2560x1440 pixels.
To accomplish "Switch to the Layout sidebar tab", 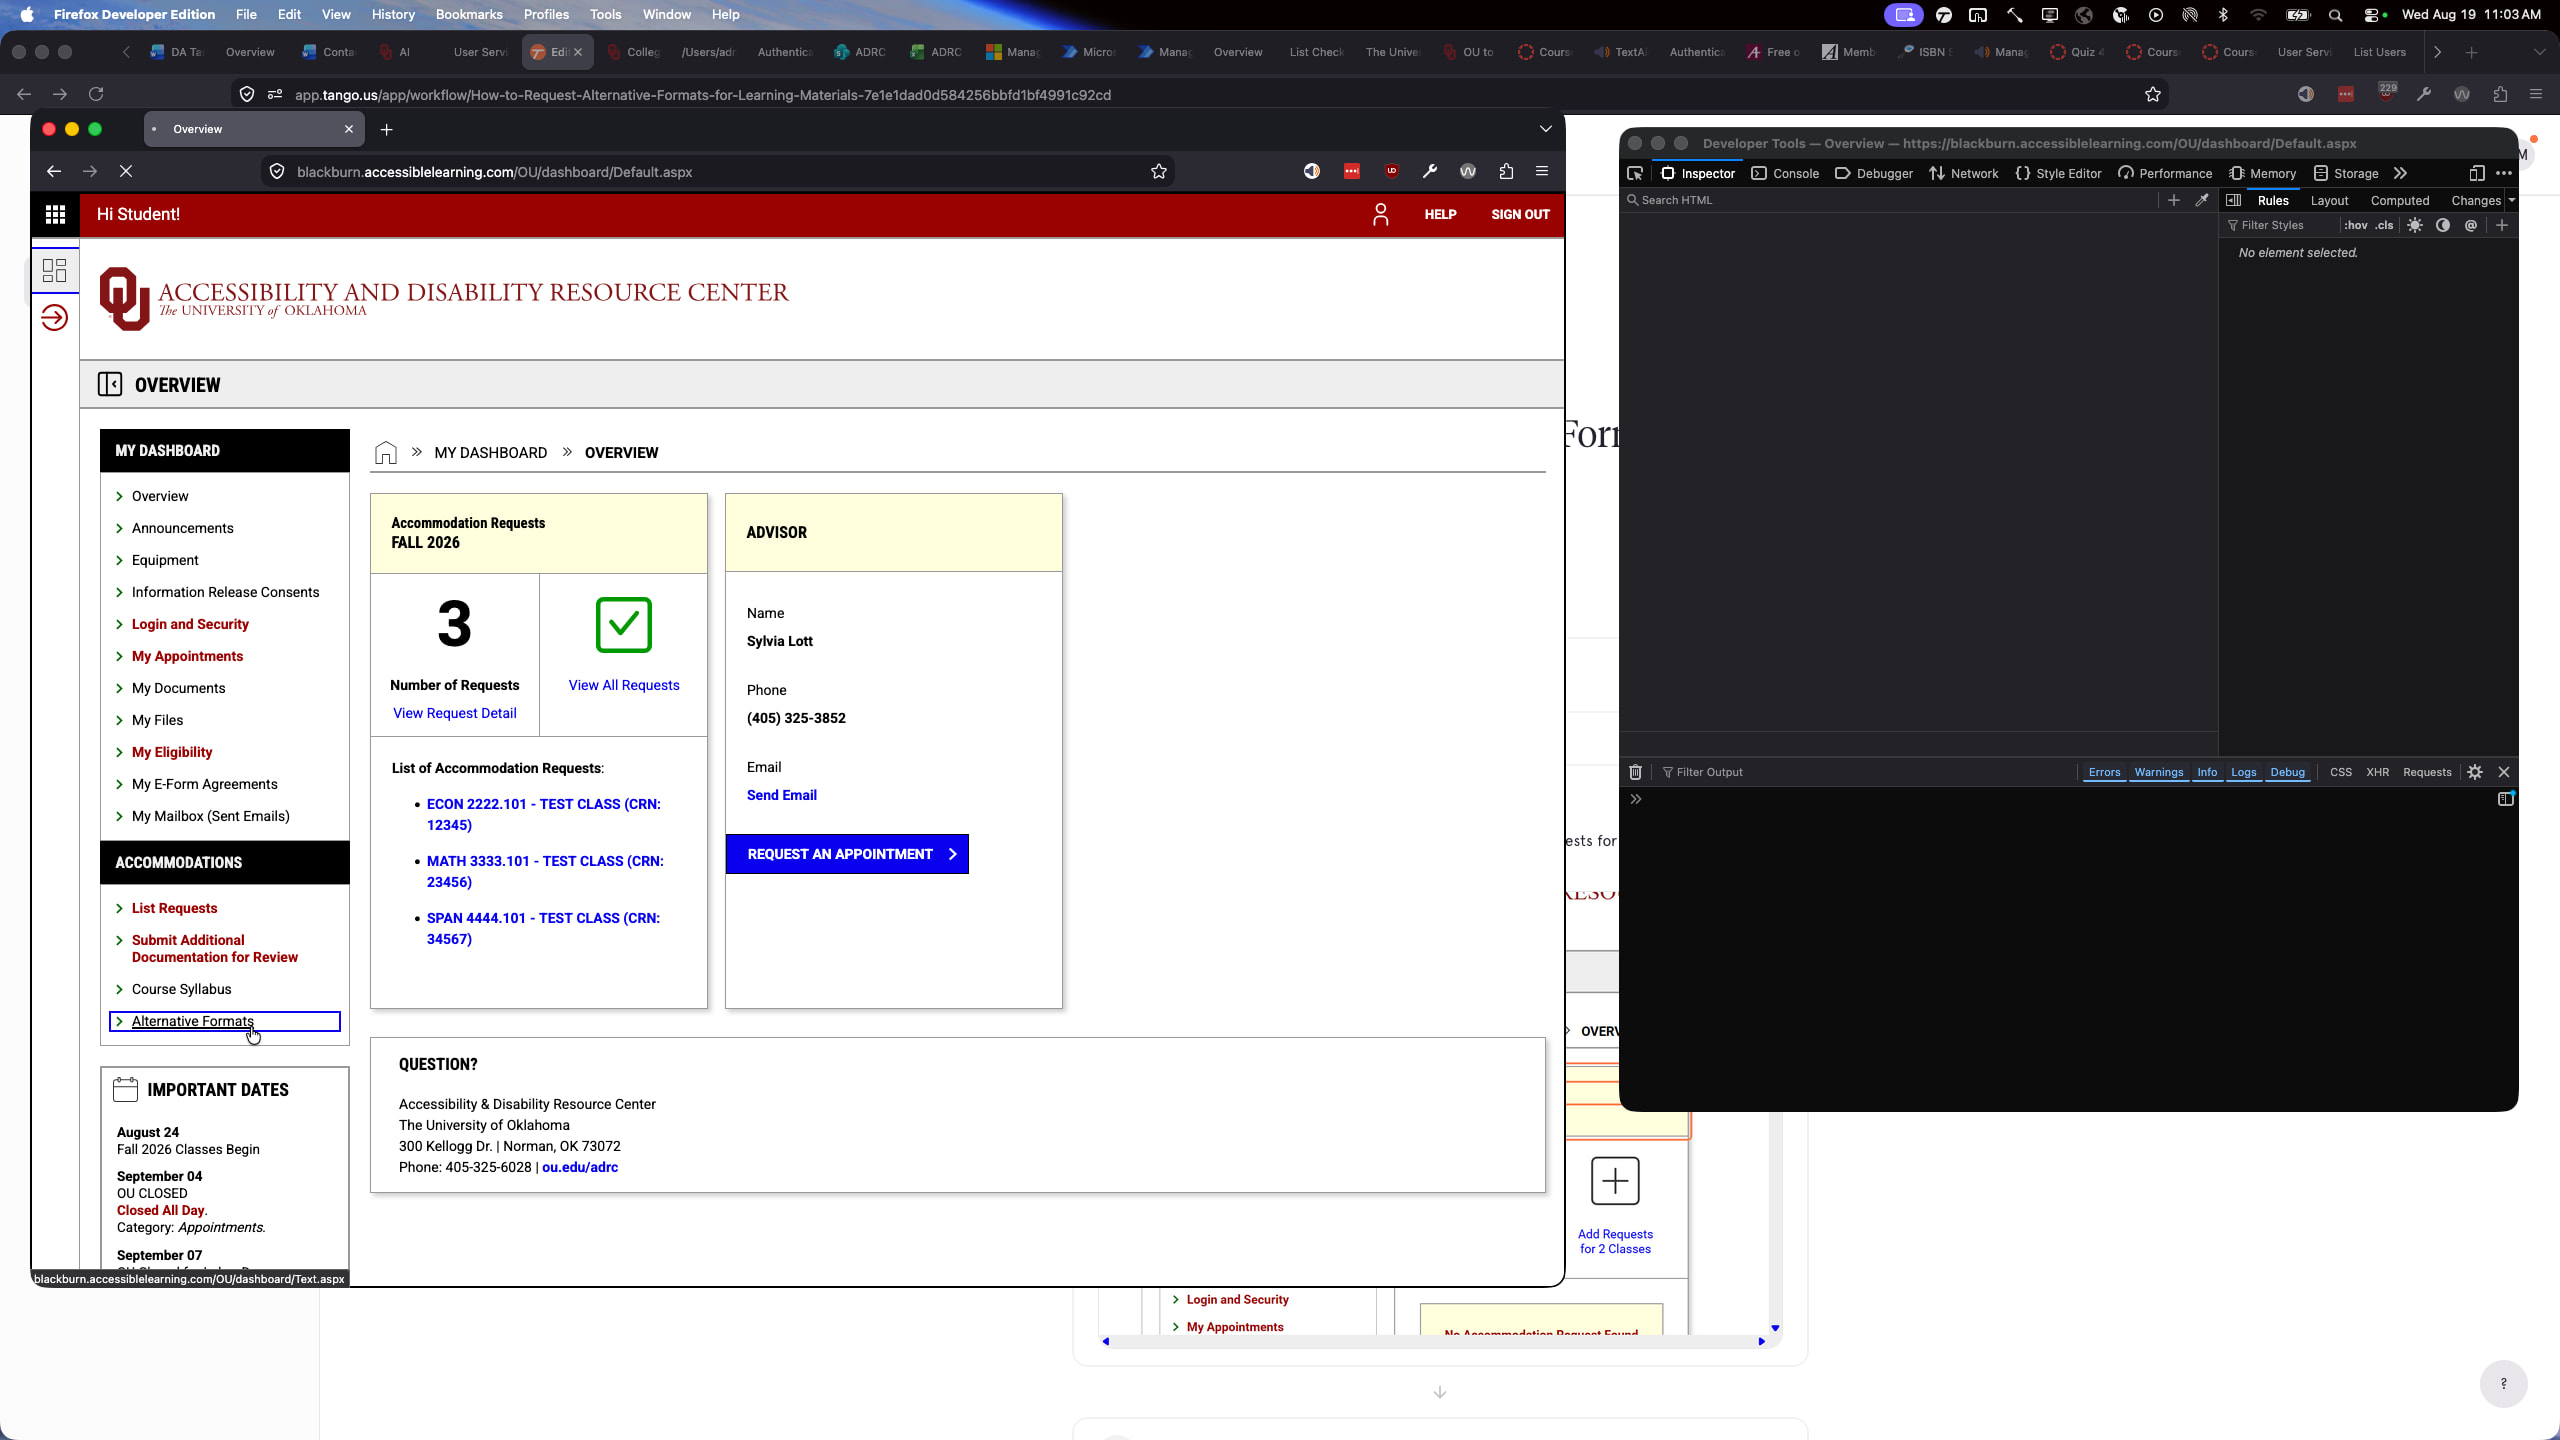I will tap(2329, 201).
